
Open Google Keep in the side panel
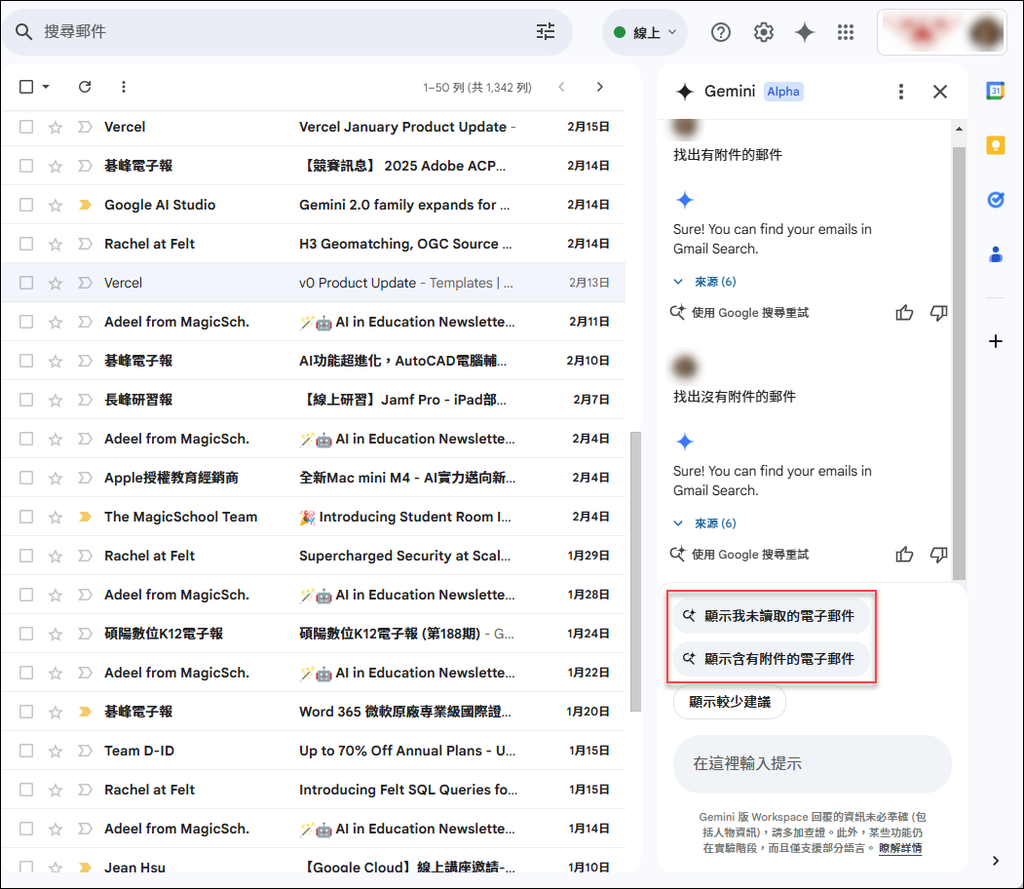(x=995, y=145)
